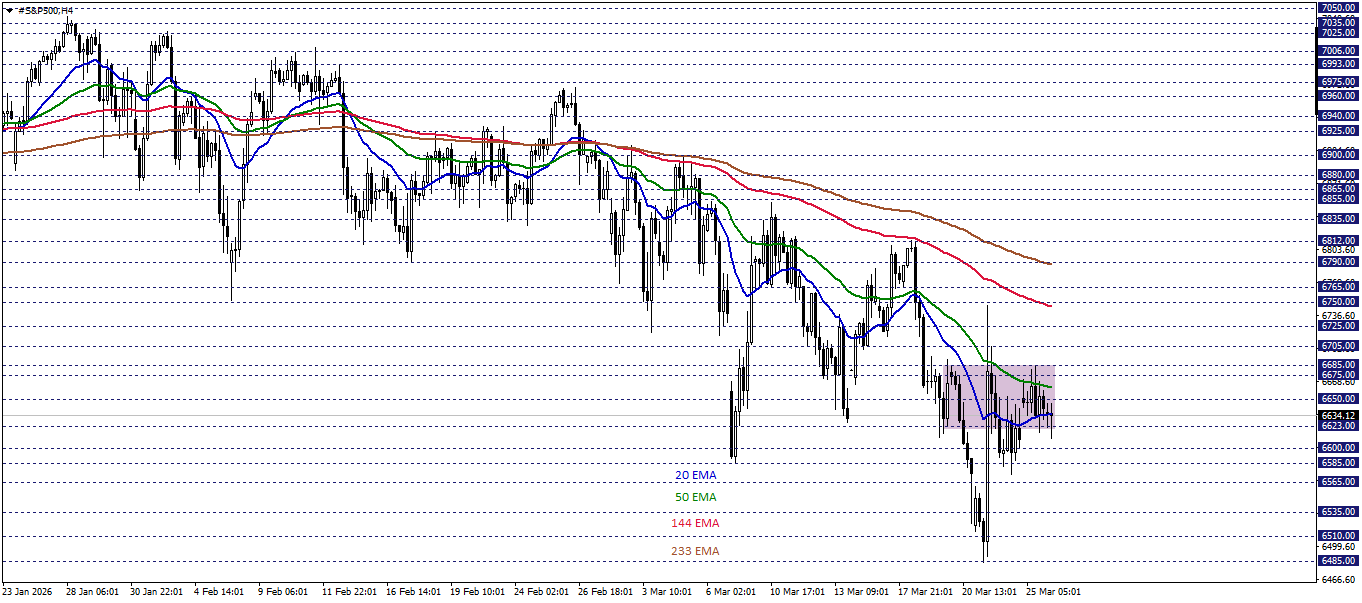Select the 7050.00 price level tag
The width and height of the screenshot is (1362, 603).
pos(1336,6)
